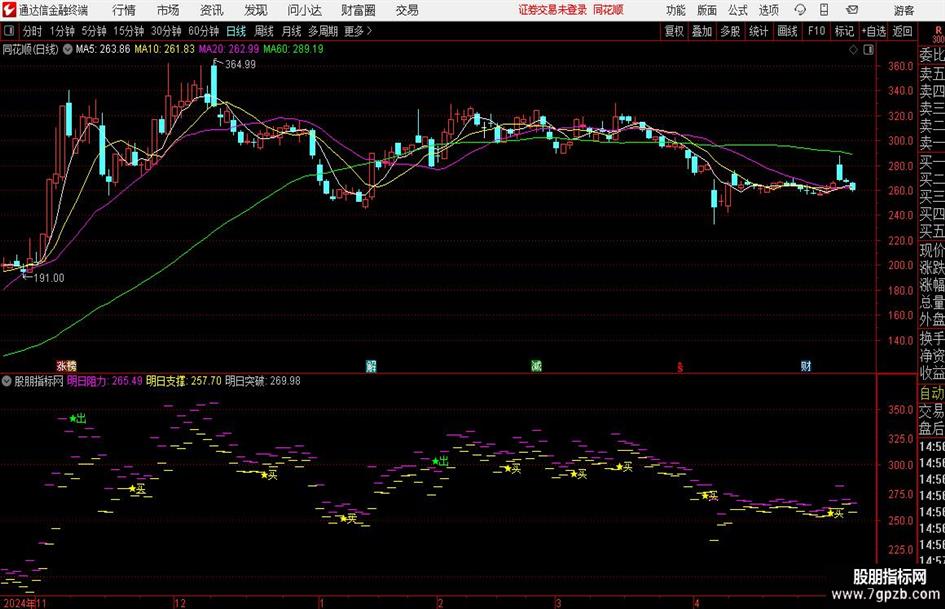
Task: Toggle the left panel icon beside 分时
Action: 8,31
